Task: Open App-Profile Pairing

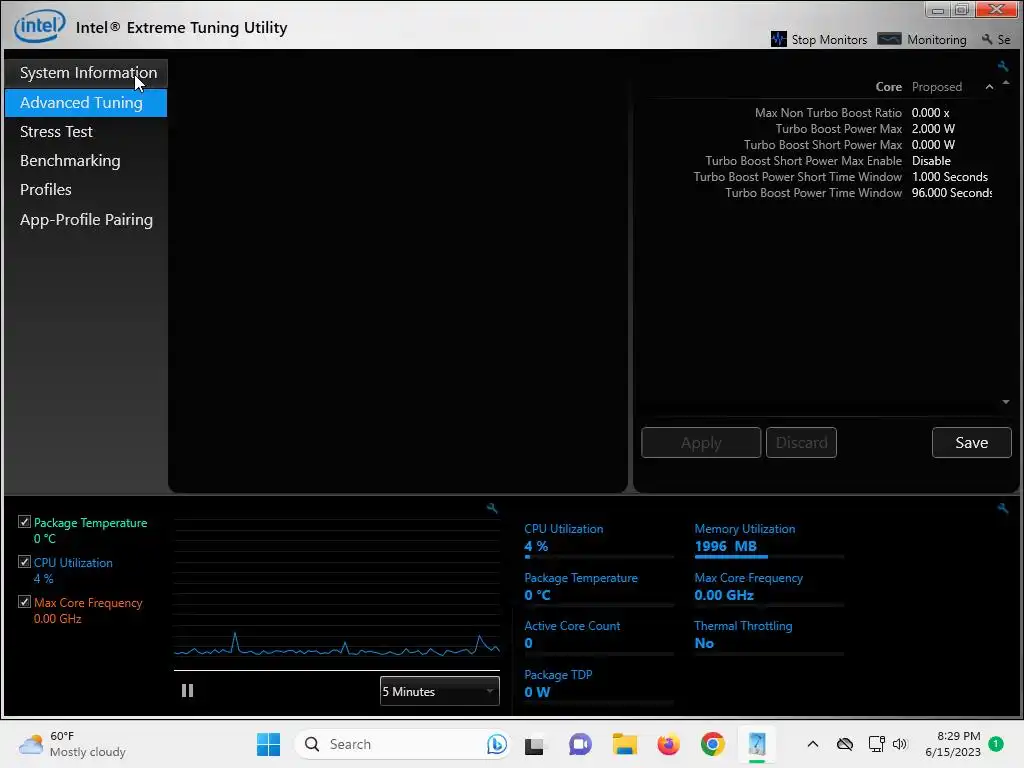Action: pyautogui.click(x=86, y=219)
